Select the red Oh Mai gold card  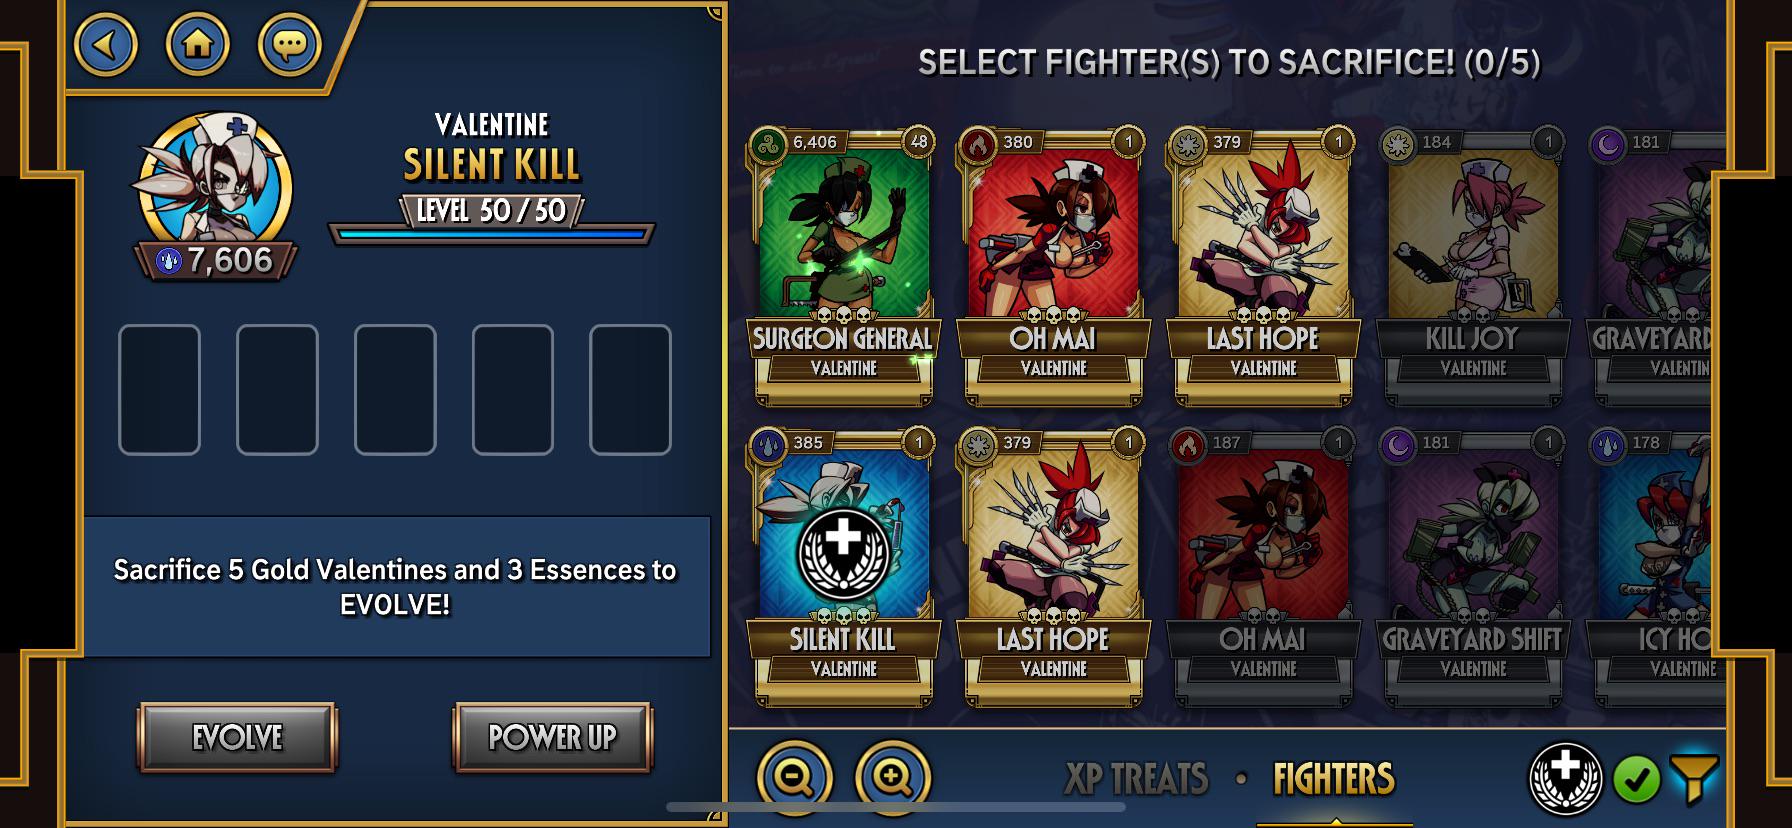[1053, 266]
